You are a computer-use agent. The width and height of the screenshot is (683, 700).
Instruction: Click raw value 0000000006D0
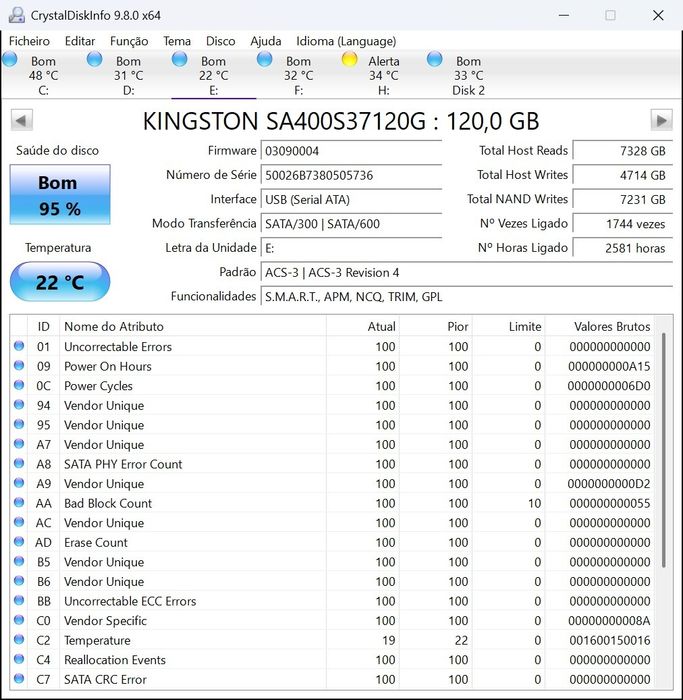609,386
